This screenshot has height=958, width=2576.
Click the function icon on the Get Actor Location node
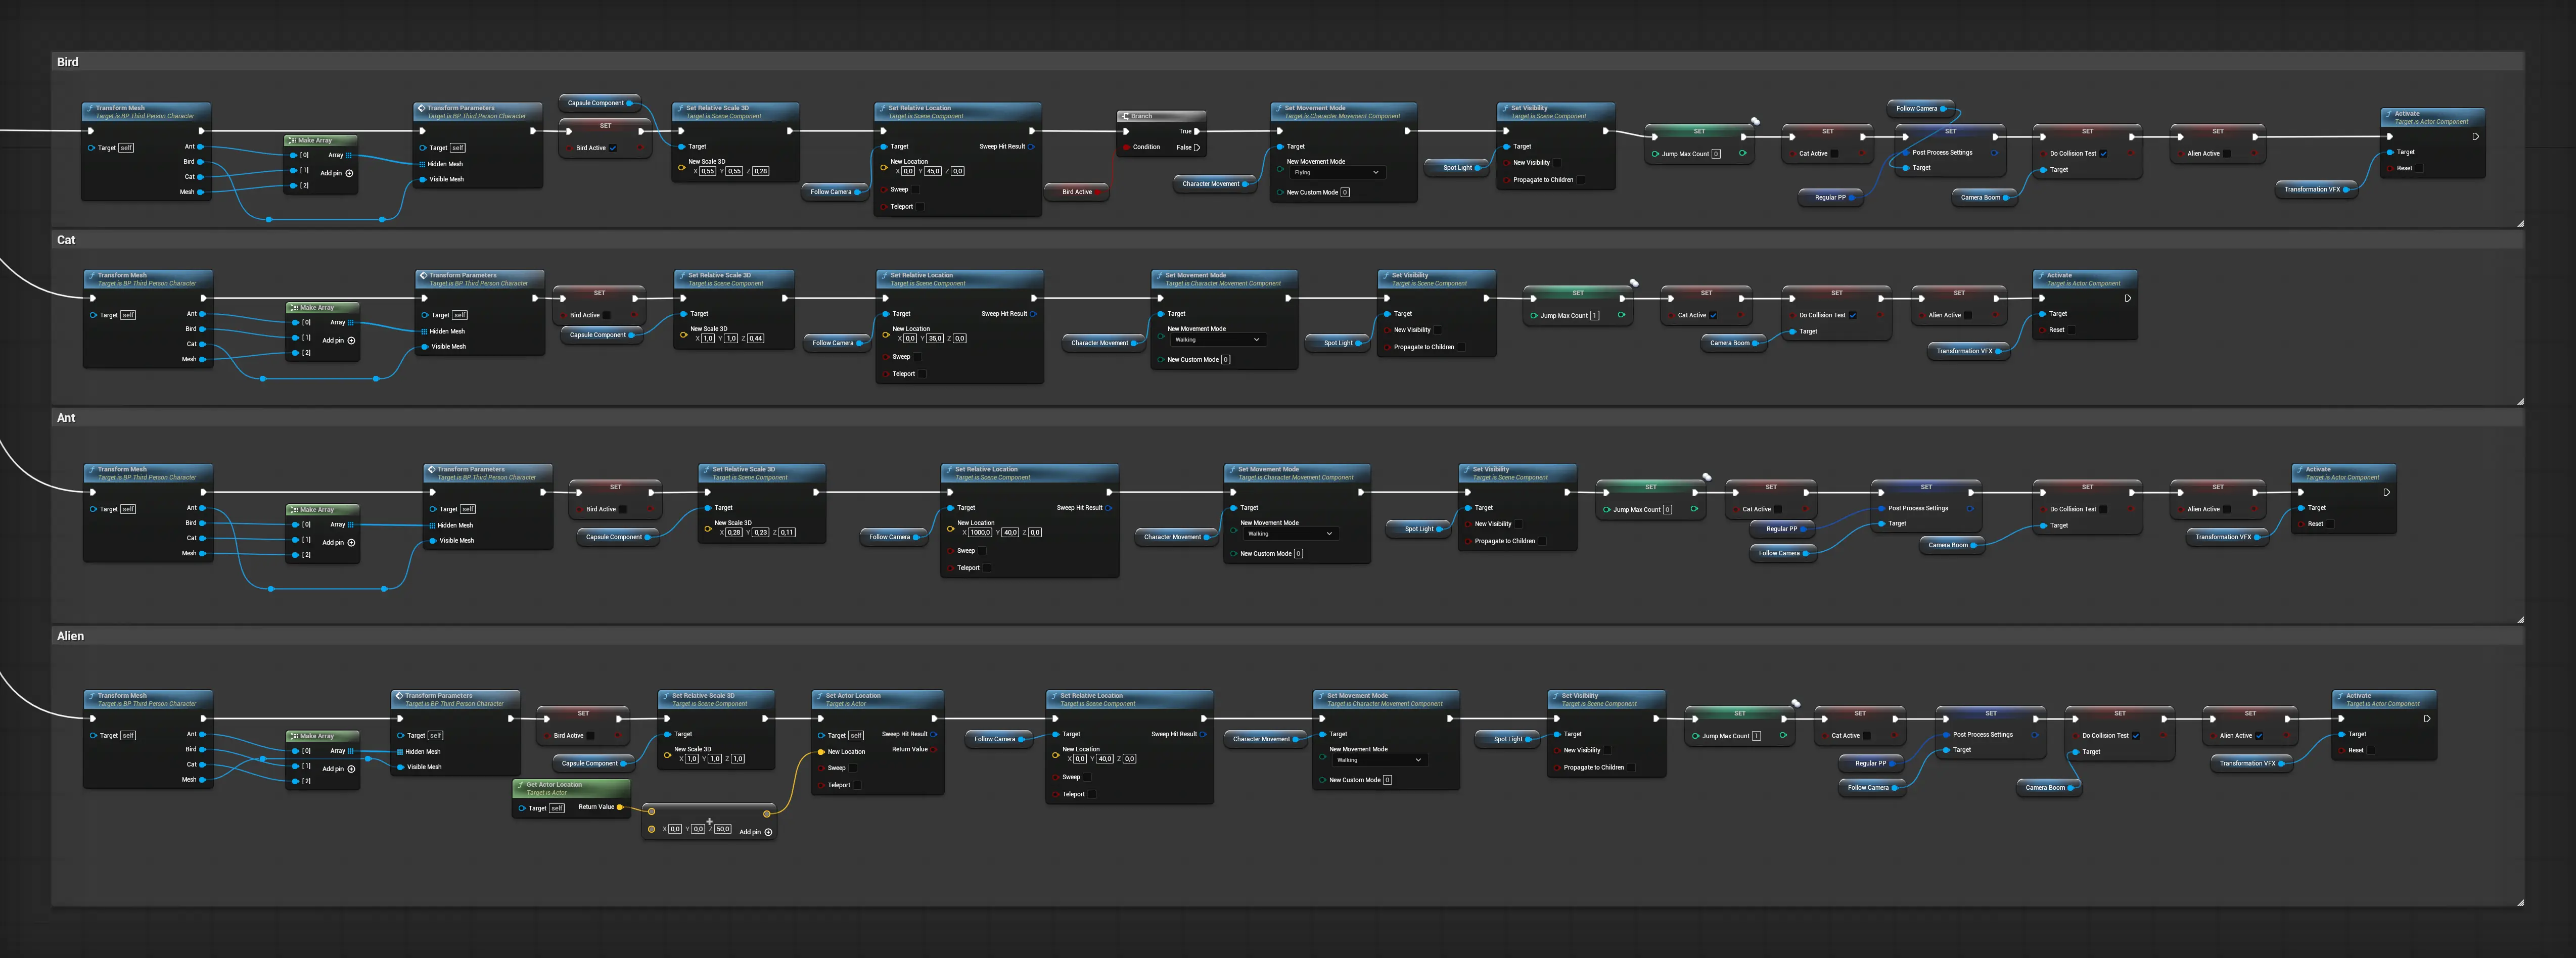pyautogui.click(x=520, y=785)
